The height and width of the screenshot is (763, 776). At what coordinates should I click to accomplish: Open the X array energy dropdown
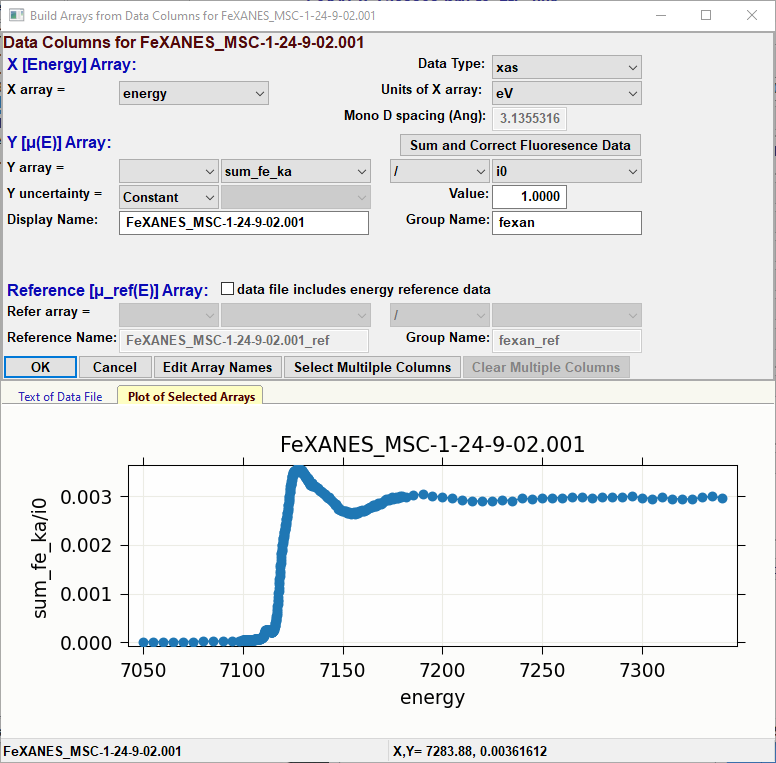[x=193, y=93]
